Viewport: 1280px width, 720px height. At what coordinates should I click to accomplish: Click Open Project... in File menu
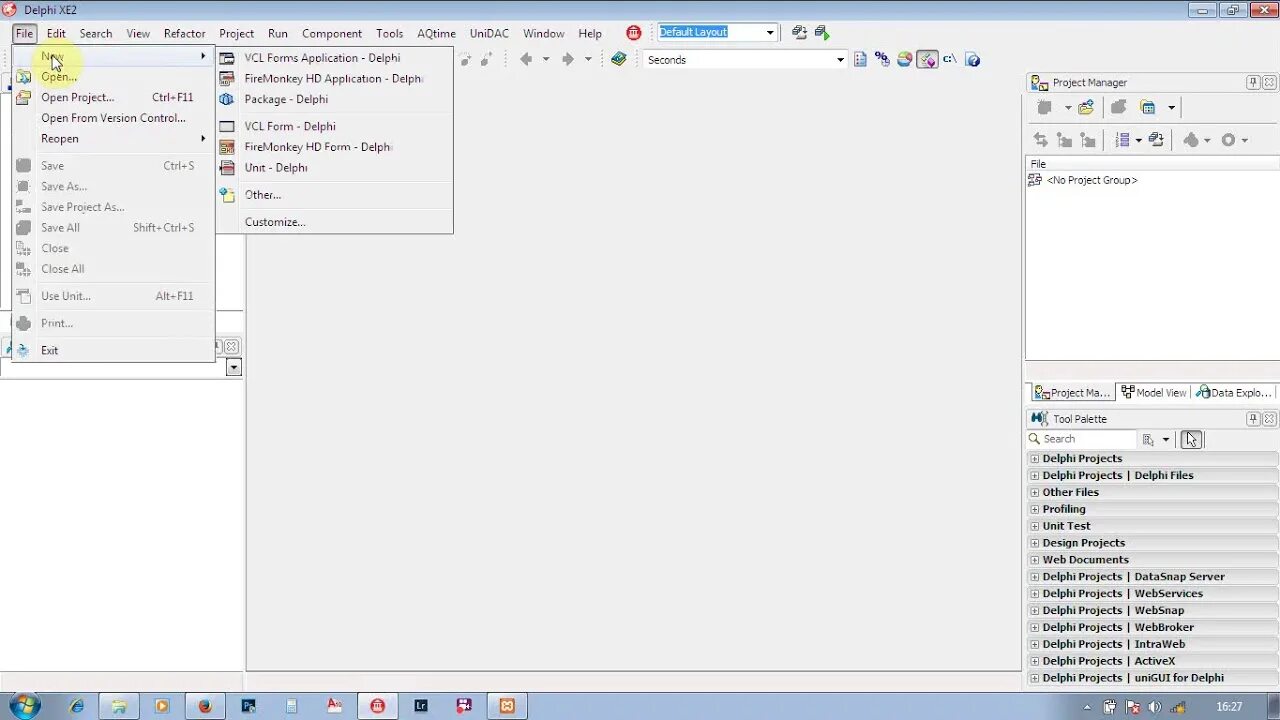tap(113, 97)
